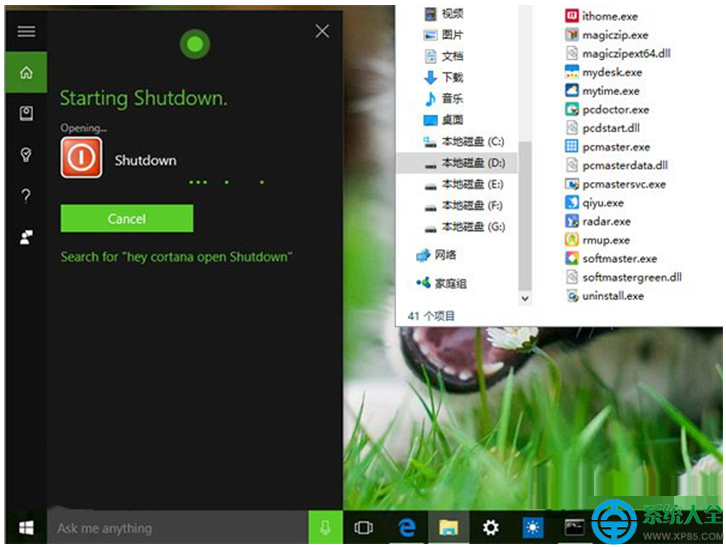Click the red Shutdown app icon
This screenshot has height=547, width=726.
[81, 158]
